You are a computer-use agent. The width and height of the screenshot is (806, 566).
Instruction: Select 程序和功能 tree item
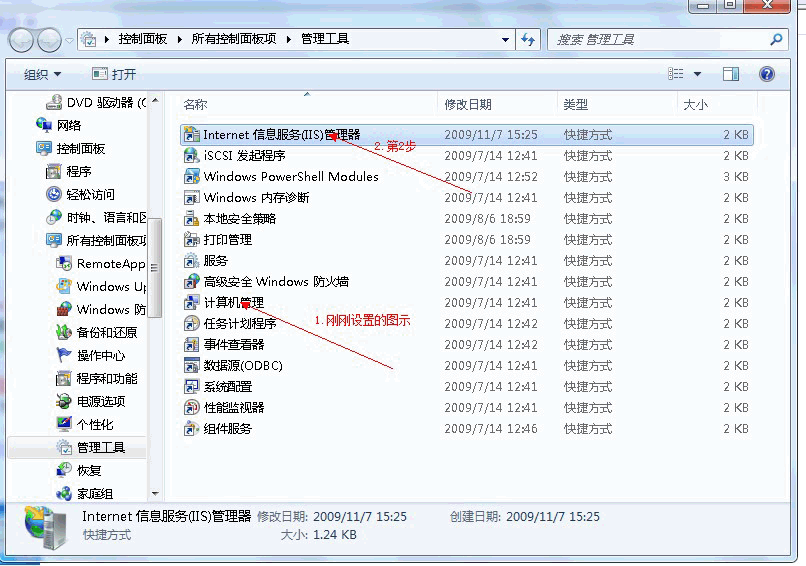tap(97, 379)
